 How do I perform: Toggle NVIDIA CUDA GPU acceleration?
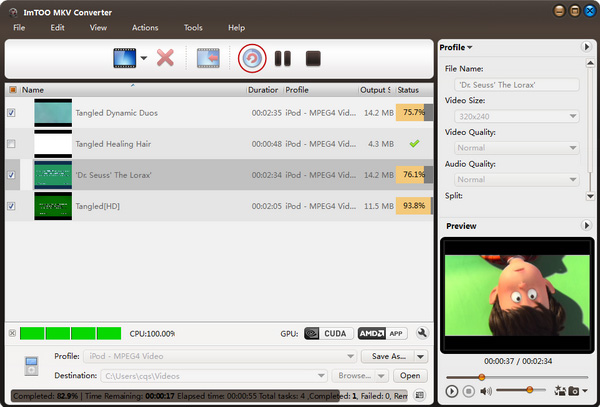[x=329, y=334]
